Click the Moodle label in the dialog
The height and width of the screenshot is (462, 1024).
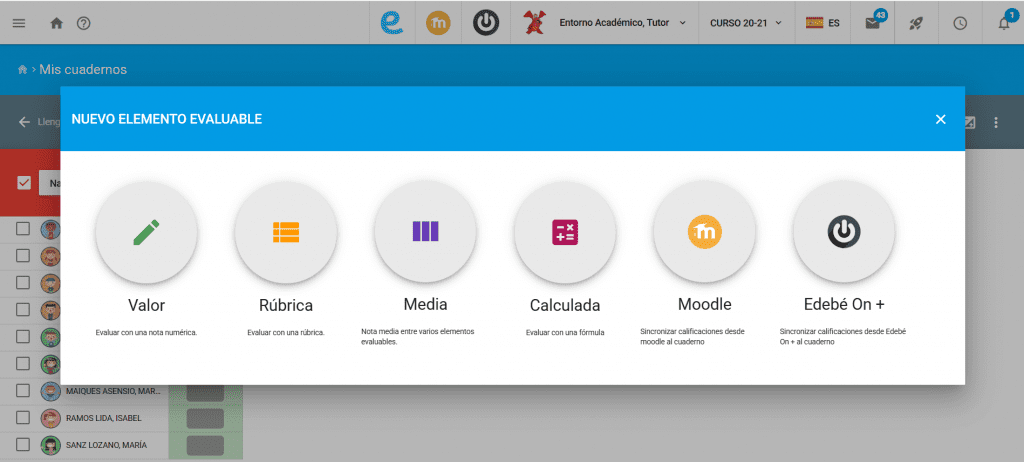coord(705,304)
